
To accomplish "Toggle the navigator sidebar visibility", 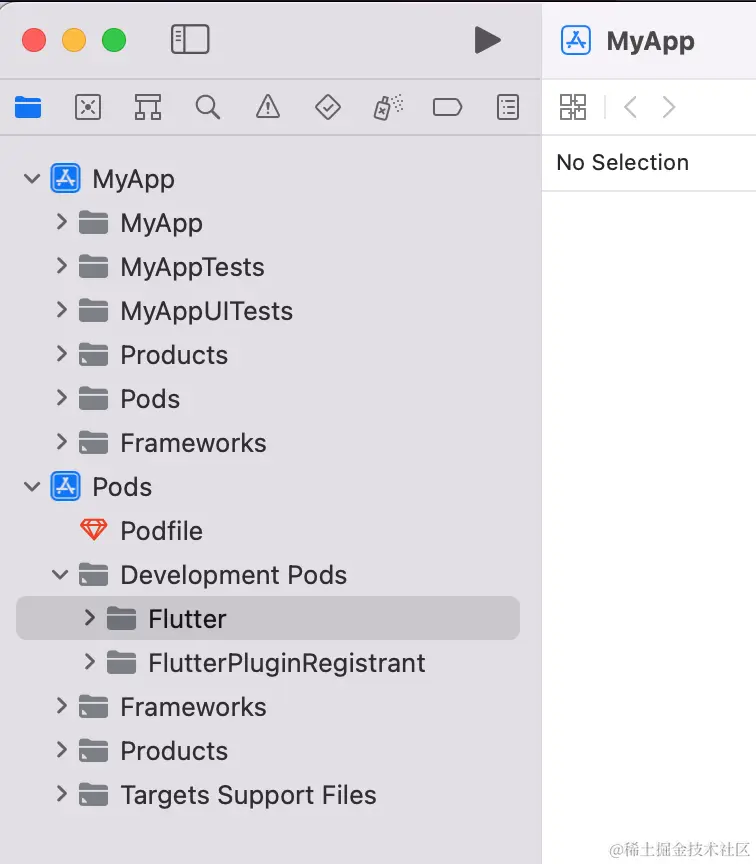I will click(190, 40).
